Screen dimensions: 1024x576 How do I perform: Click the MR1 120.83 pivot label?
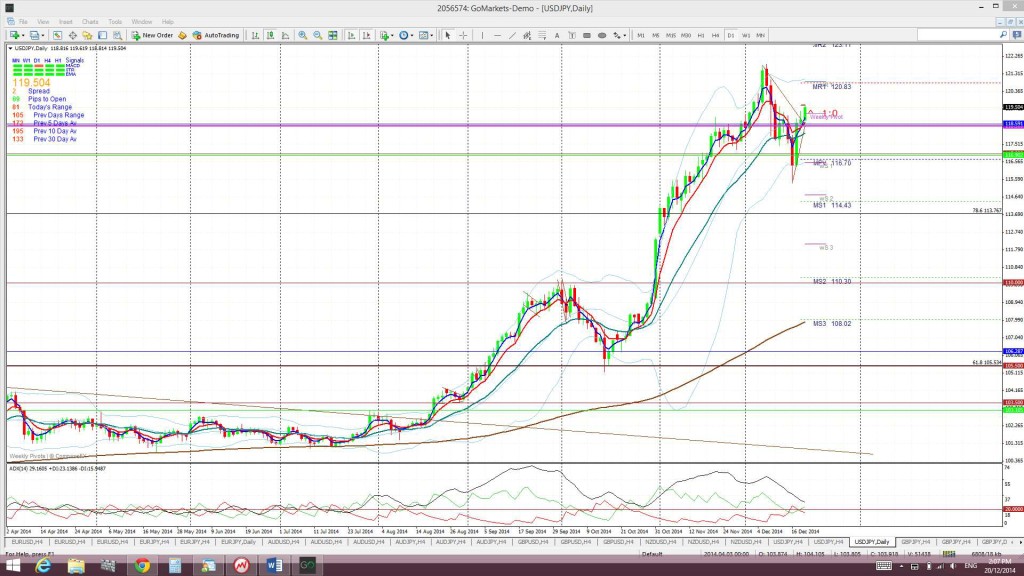coord(832,87)
